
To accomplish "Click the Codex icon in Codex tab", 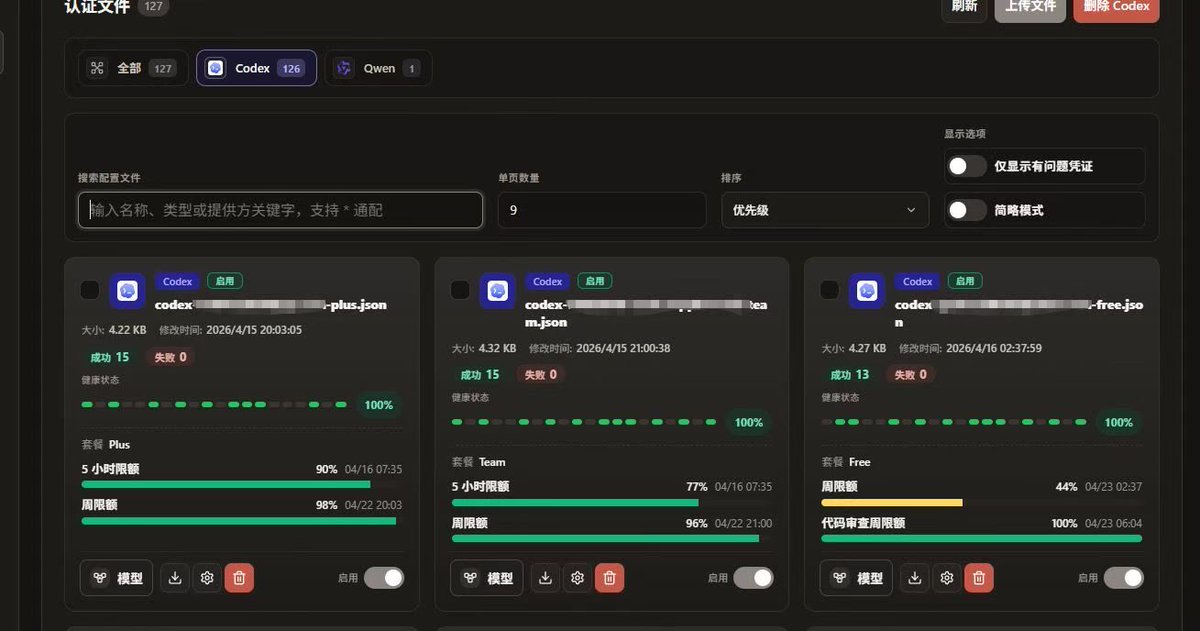I will tap(215, 68).
